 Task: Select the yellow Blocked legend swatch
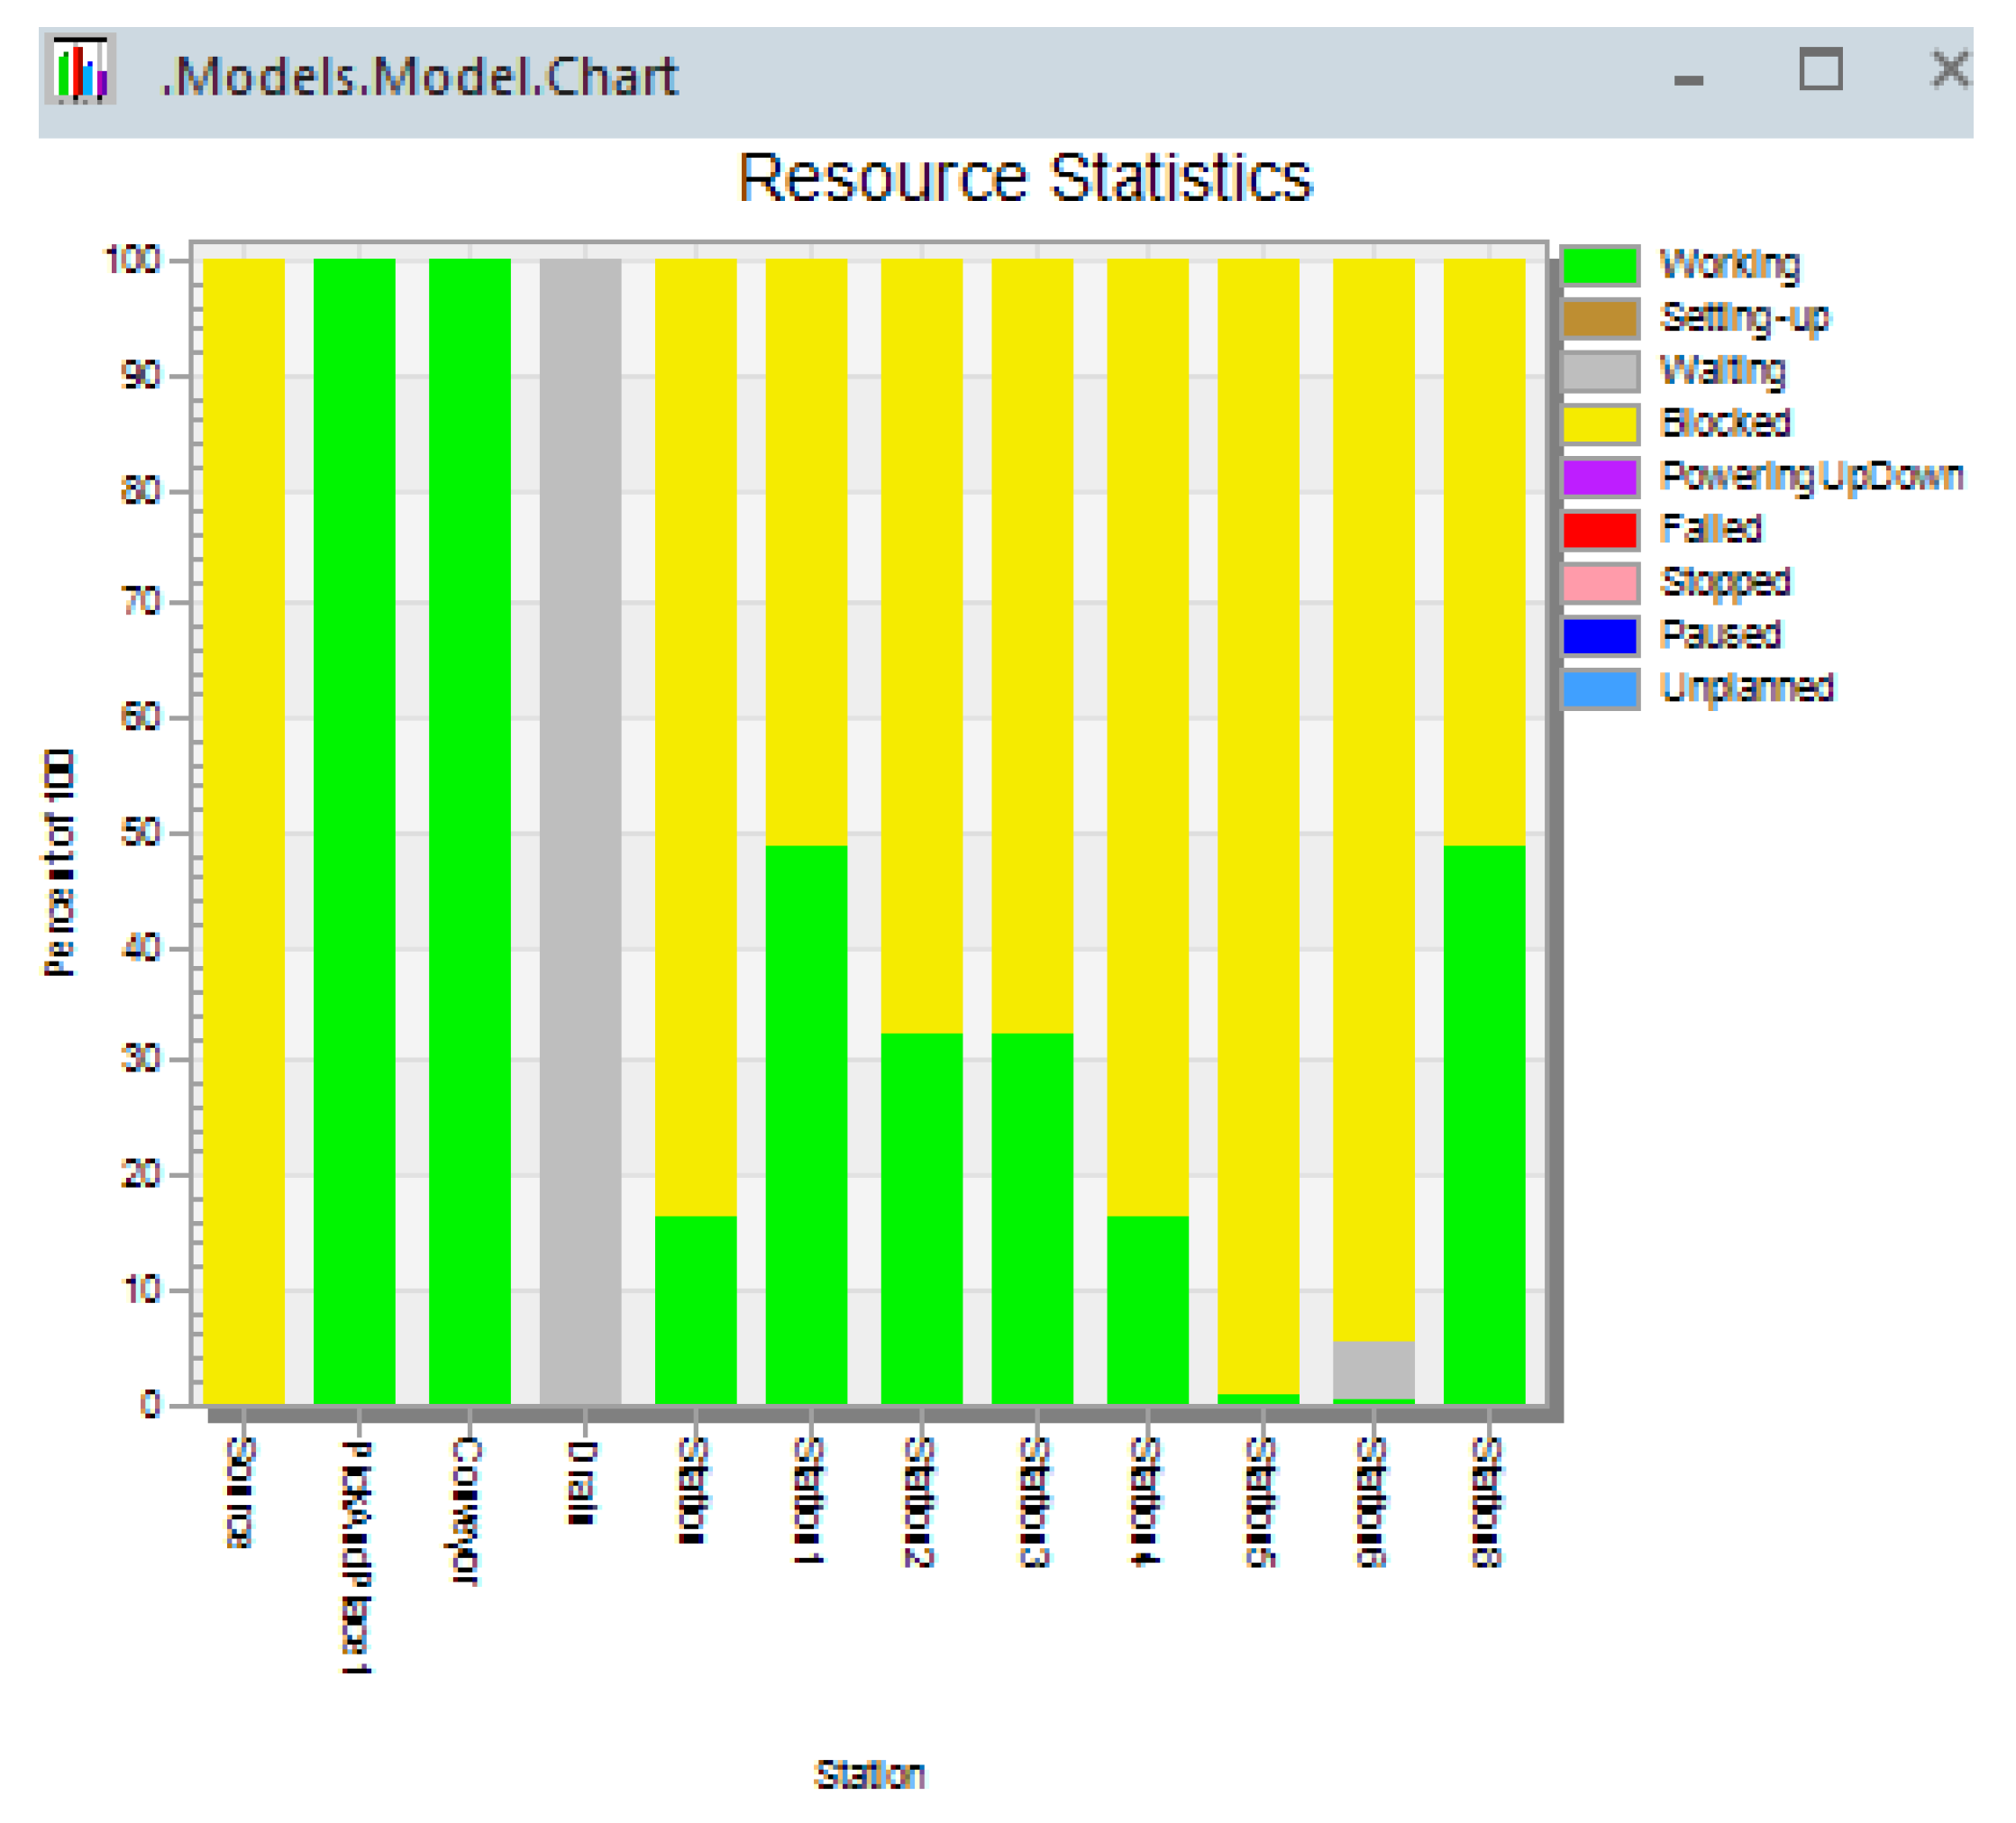point(1599,424)
